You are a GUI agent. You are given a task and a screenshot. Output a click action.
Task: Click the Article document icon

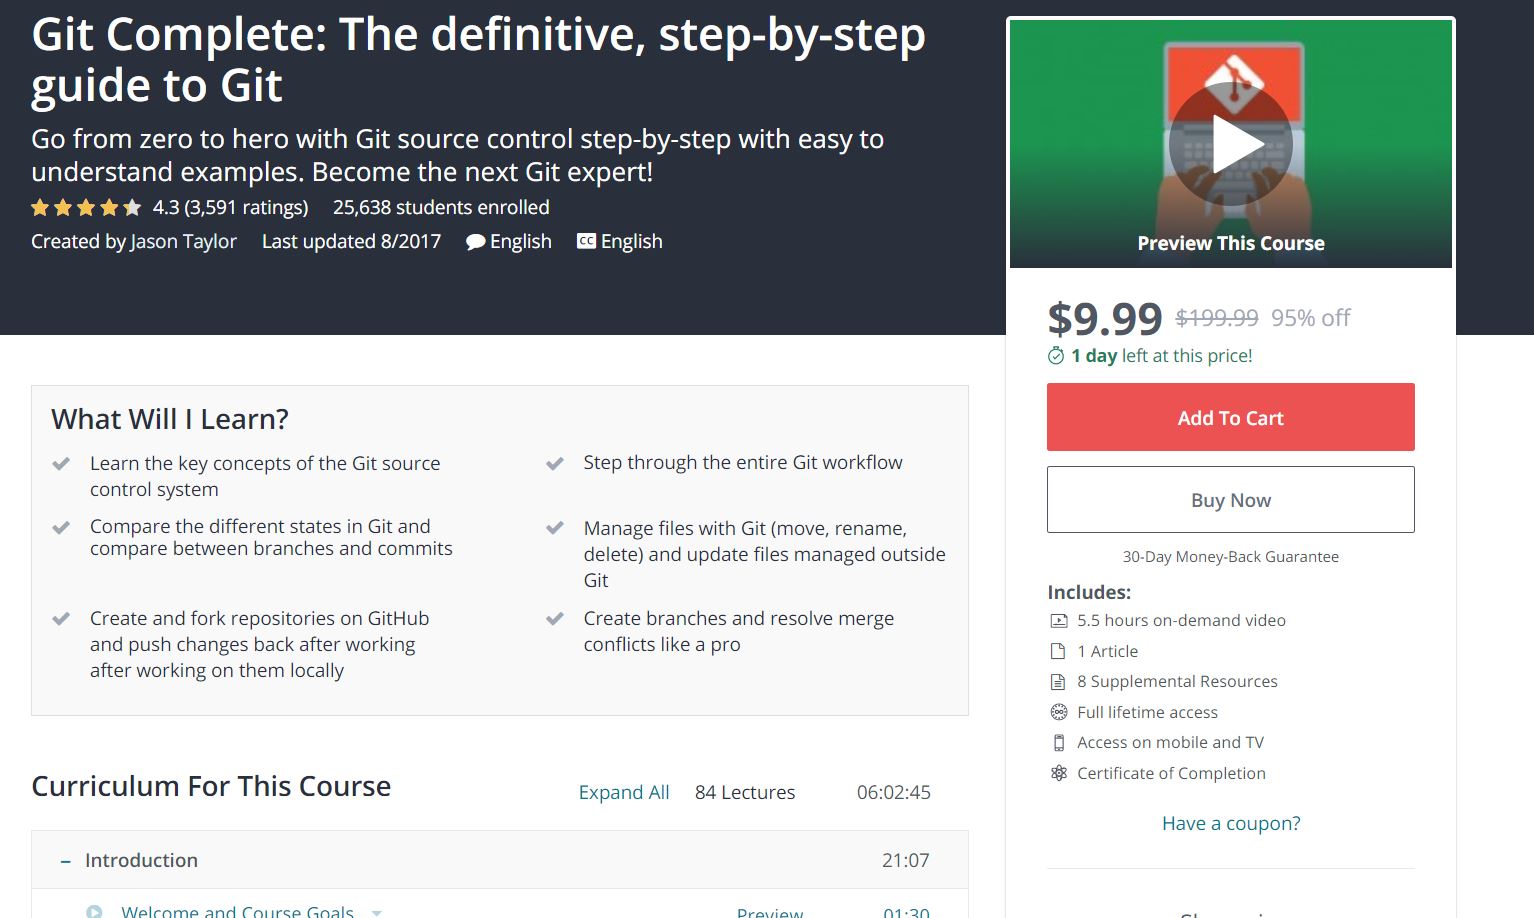[x=1058, y=651]
